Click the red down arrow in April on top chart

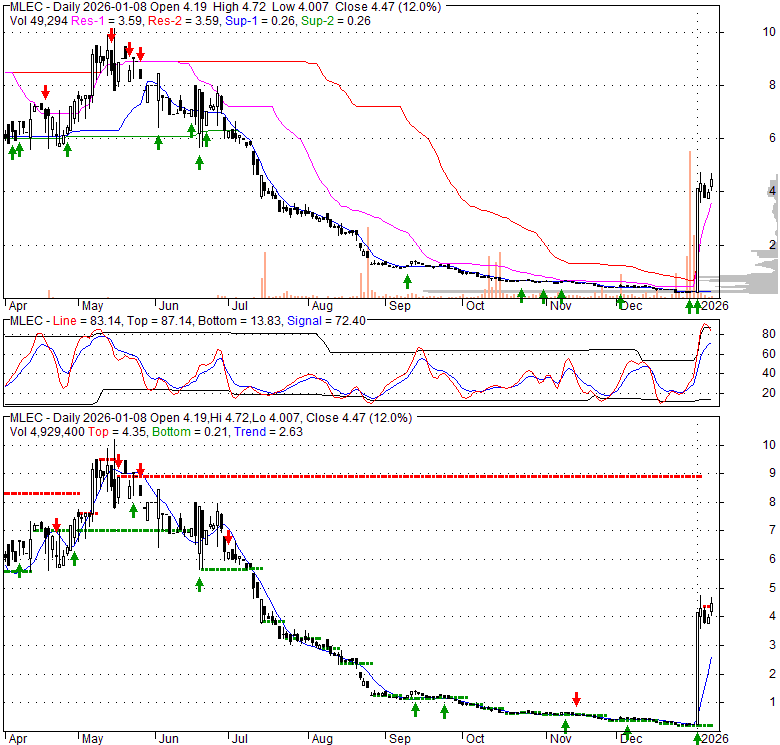pos(45,93)
